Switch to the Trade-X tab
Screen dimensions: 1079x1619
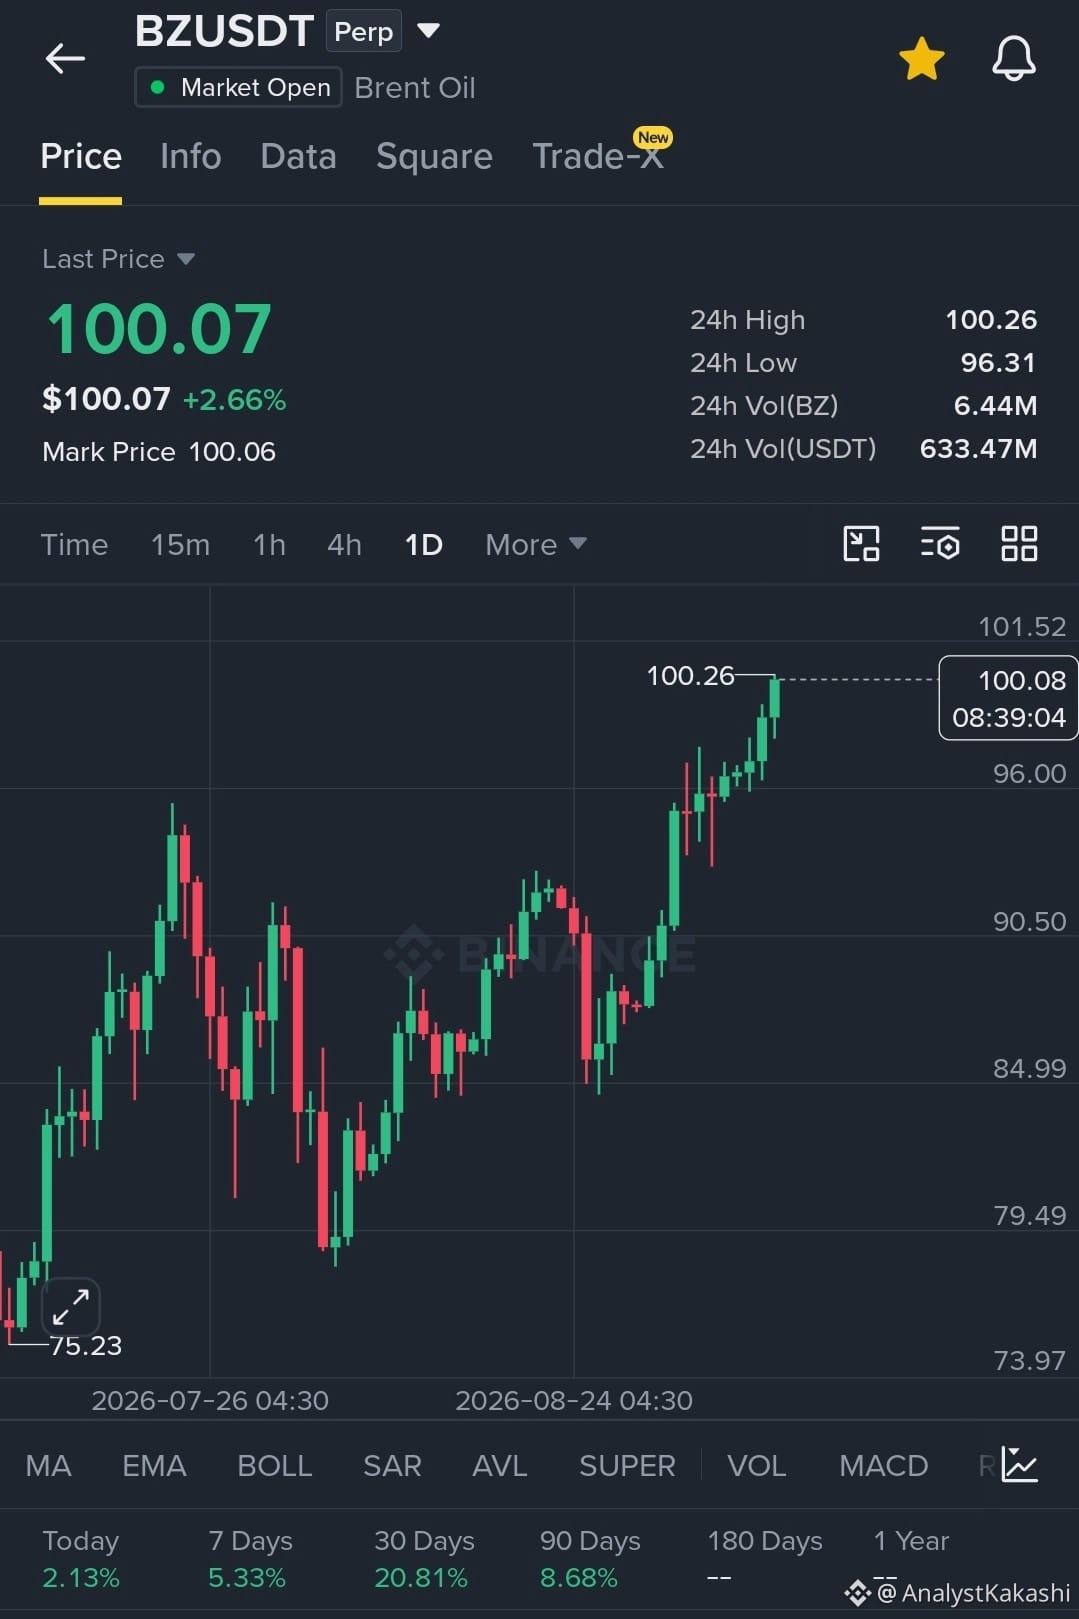click(x=598, y=157)
